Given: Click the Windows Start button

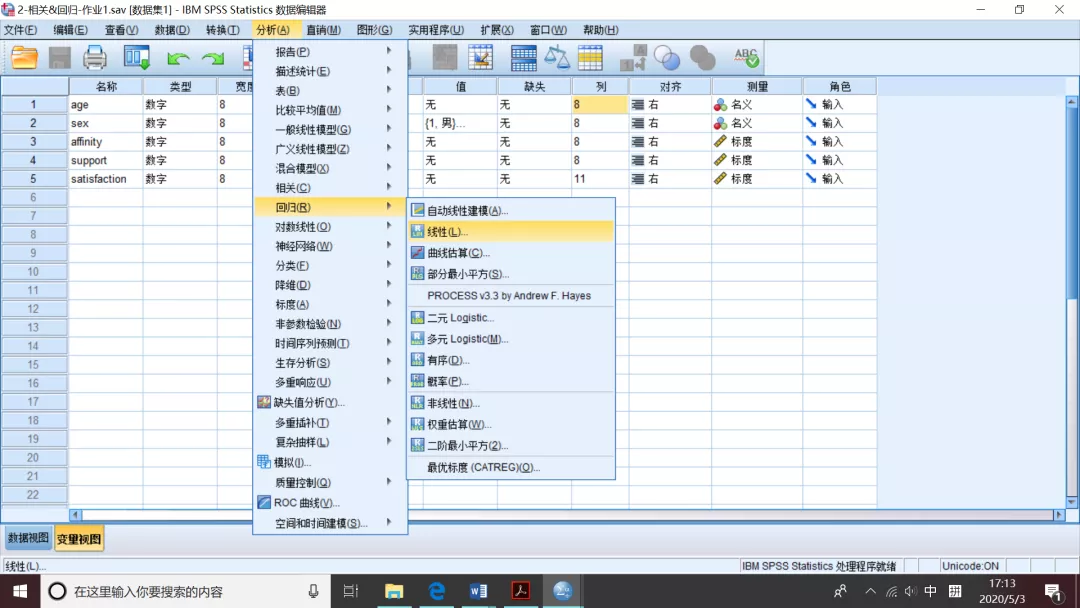Looking at the screenshot, I should (x=20, y=591).
